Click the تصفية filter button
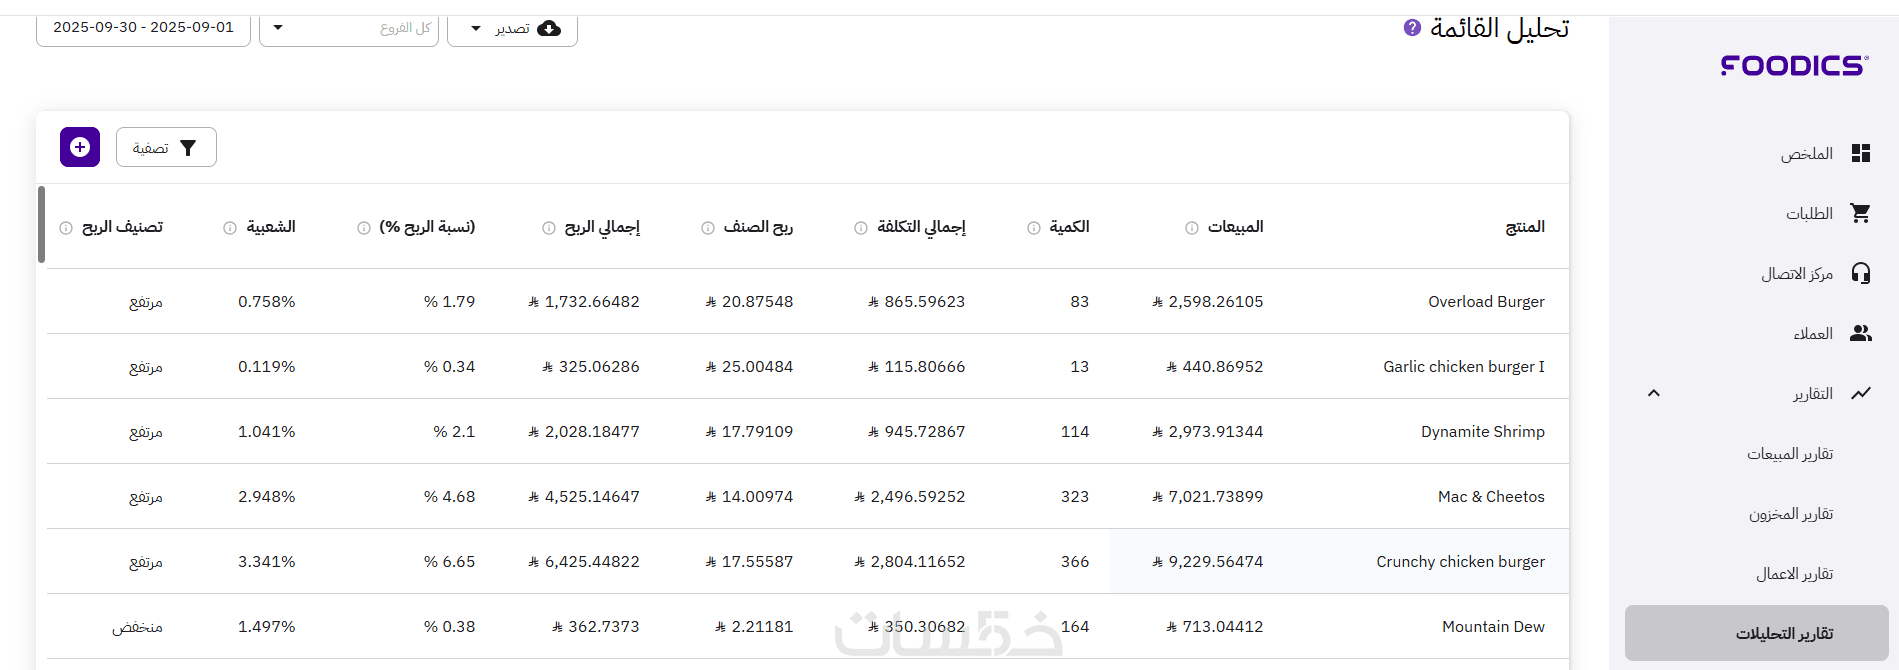This screenshot has height=670, width=1899. coord(166,147)
